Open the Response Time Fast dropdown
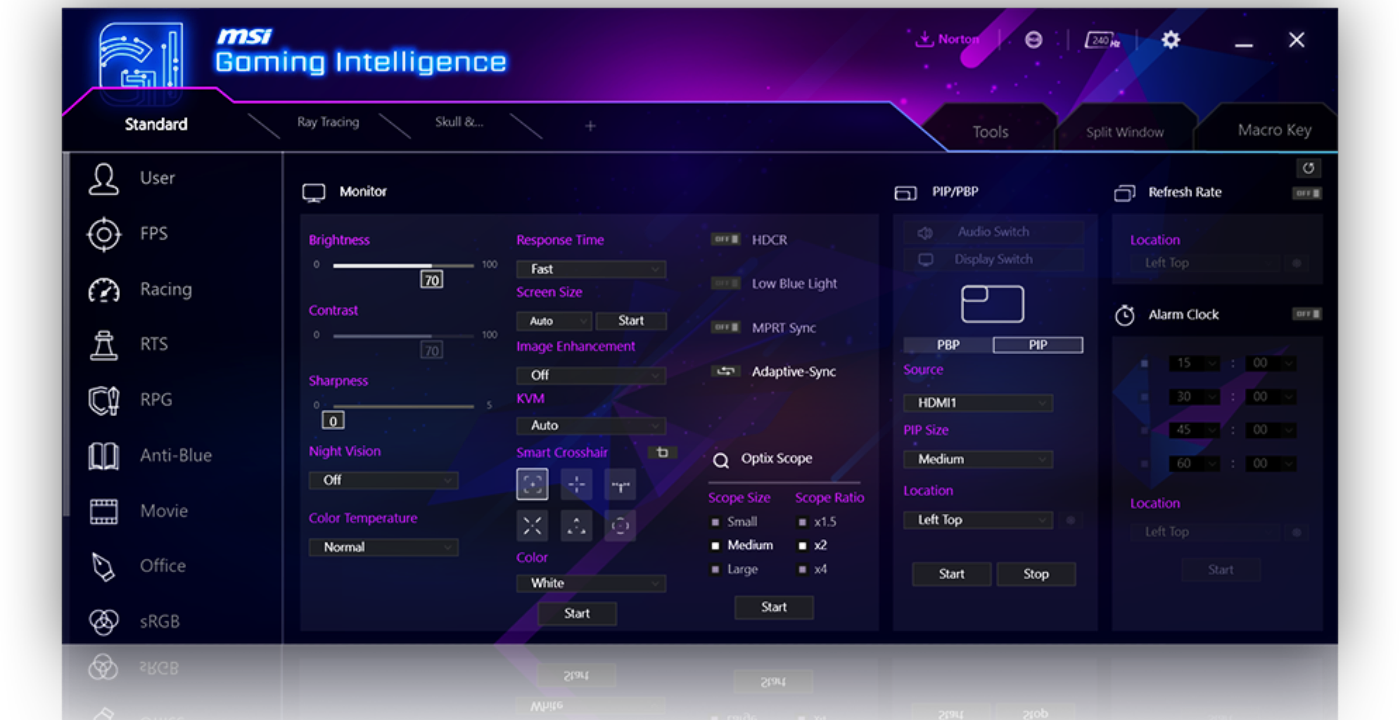 pos(591,269)
